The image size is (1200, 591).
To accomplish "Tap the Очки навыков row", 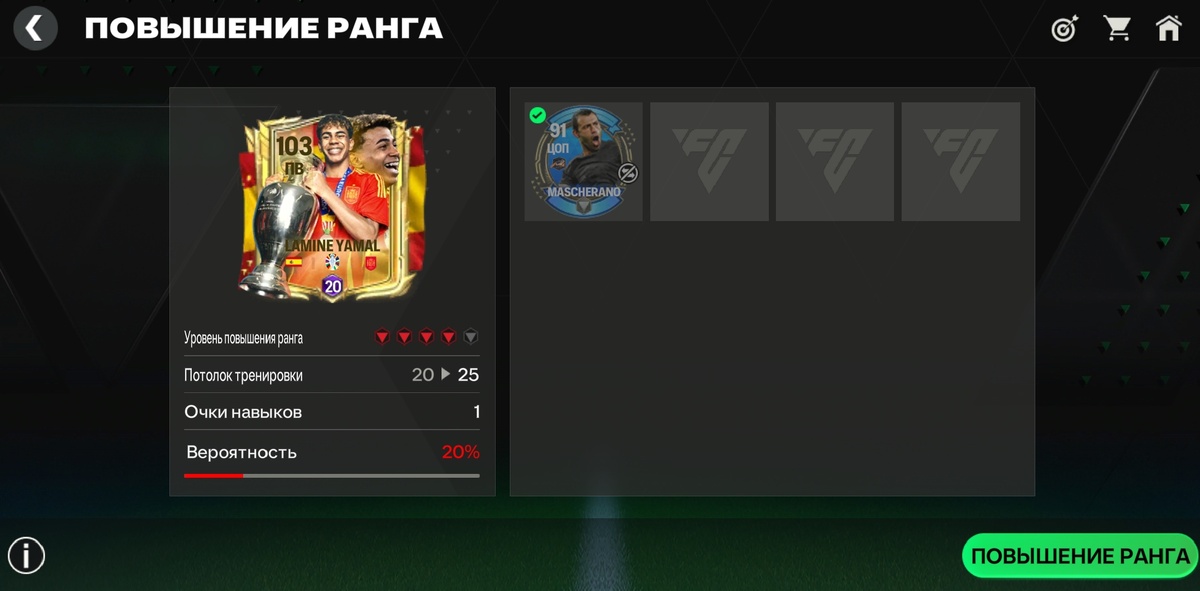I will pos(332,412).
